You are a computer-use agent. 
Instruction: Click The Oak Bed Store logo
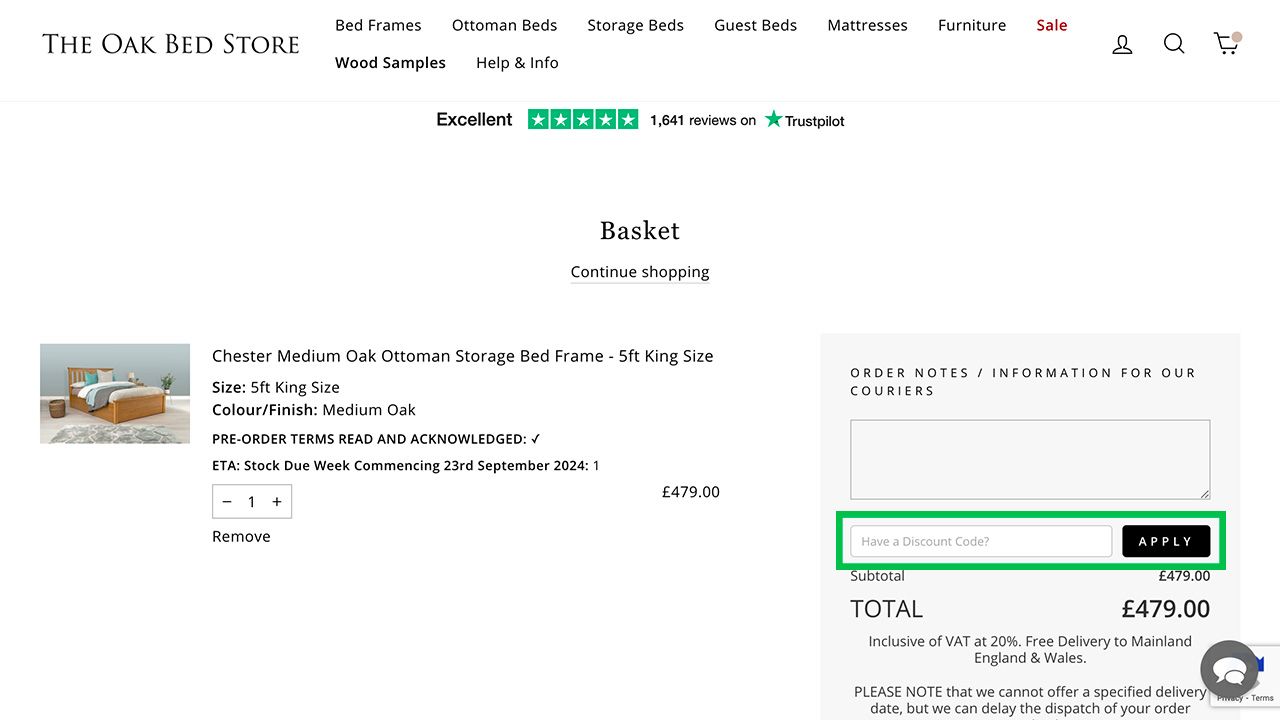pos(171,44)
